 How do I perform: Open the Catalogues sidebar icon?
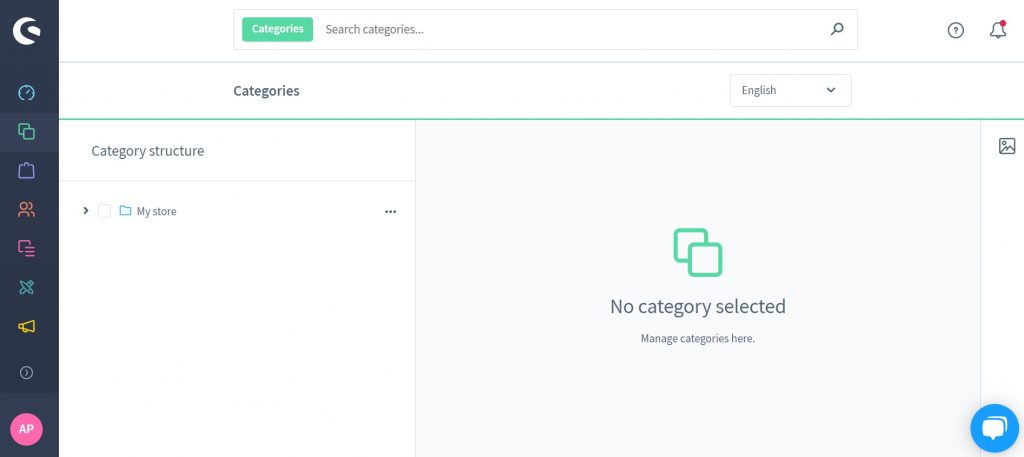(26, 131)
